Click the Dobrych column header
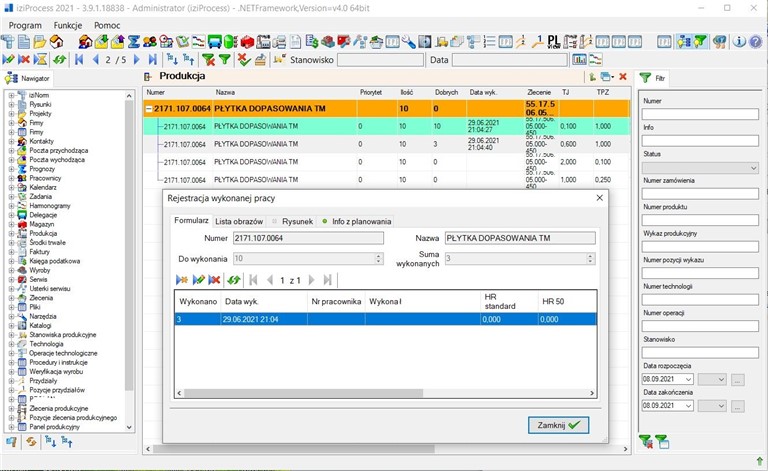 (x=446, y=92)
